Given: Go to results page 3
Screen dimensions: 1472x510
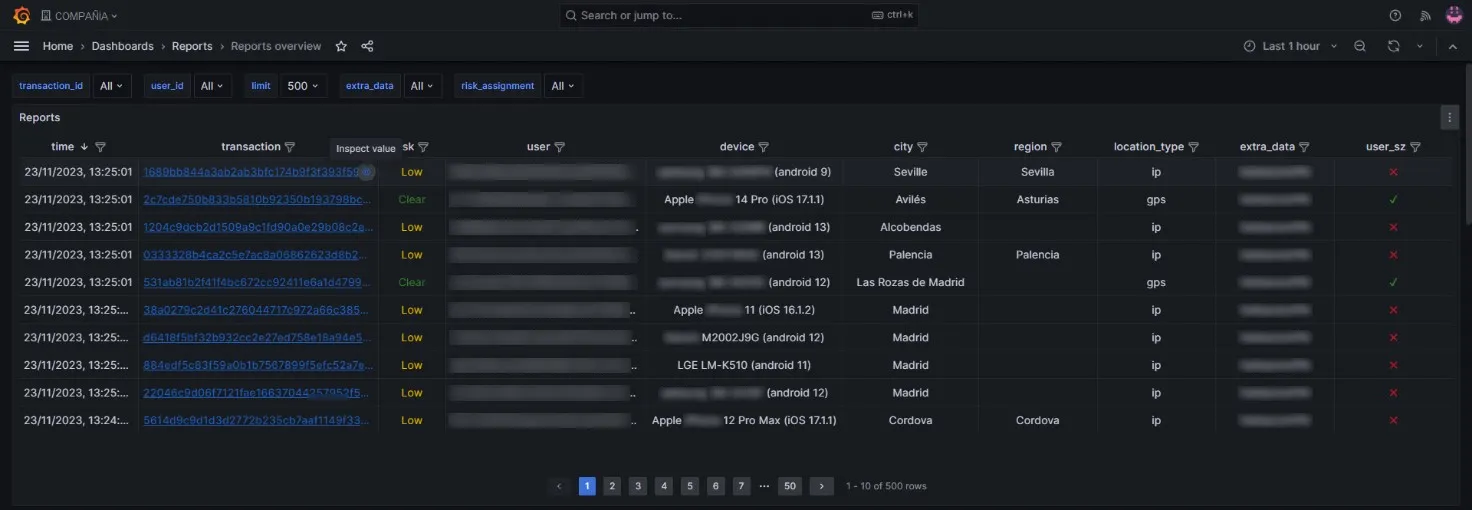Looking at the screenshot, I should (638, 486).
